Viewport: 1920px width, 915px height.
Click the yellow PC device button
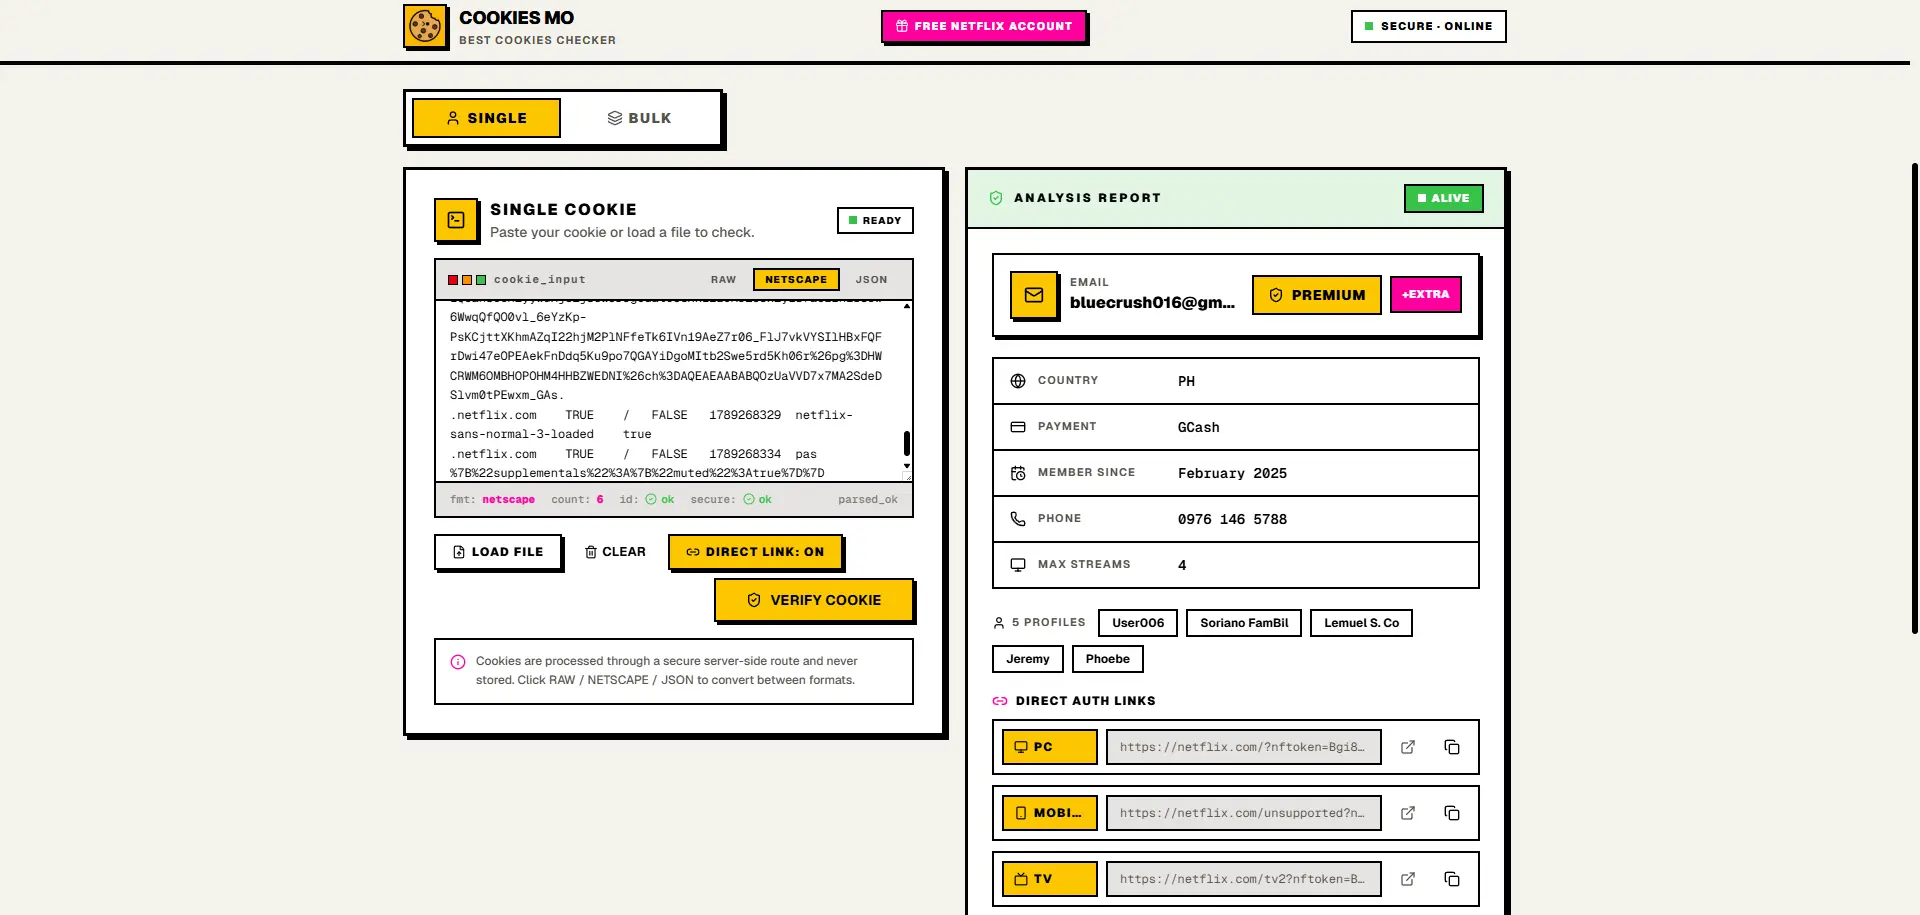click(1050, 747)
